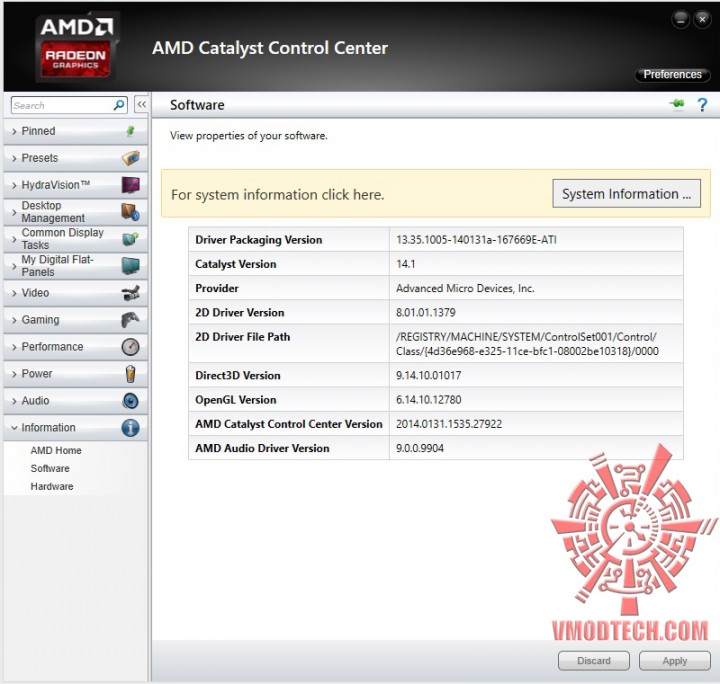
Task: Click 2D Driver Version value 8.01.01.1379
Action: 426,313
